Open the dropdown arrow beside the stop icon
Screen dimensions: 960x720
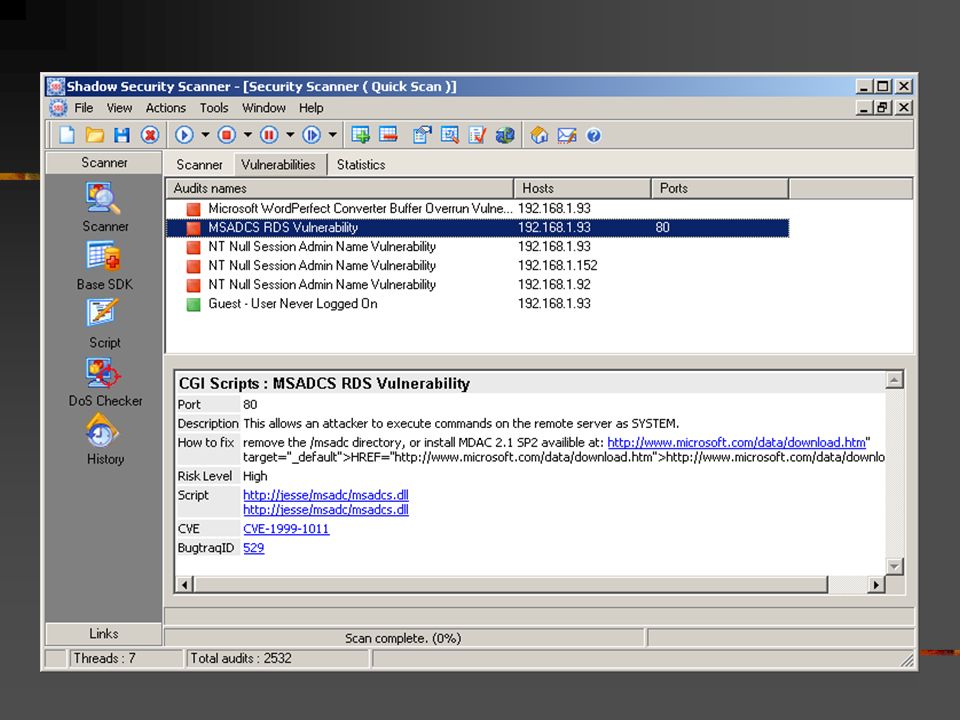(x=247, y=135)
